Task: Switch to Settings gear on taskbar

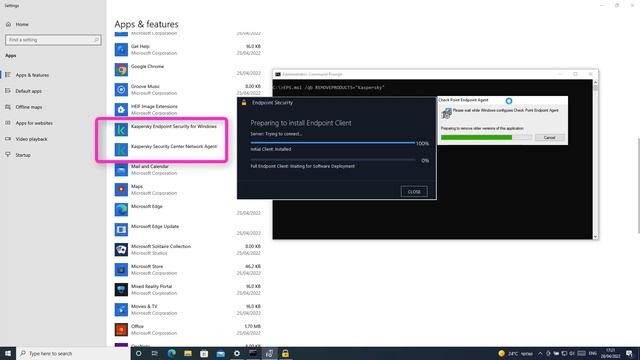Action: 237,353
